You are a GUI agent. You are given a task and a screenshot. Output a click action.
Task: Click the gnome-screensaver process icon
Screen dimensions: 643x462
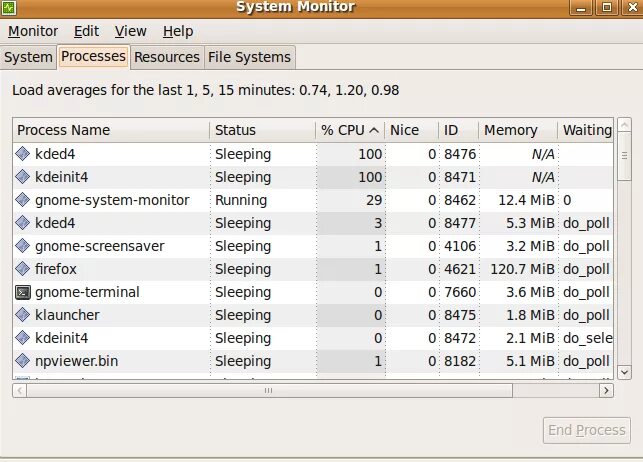[x=24, y=247]
